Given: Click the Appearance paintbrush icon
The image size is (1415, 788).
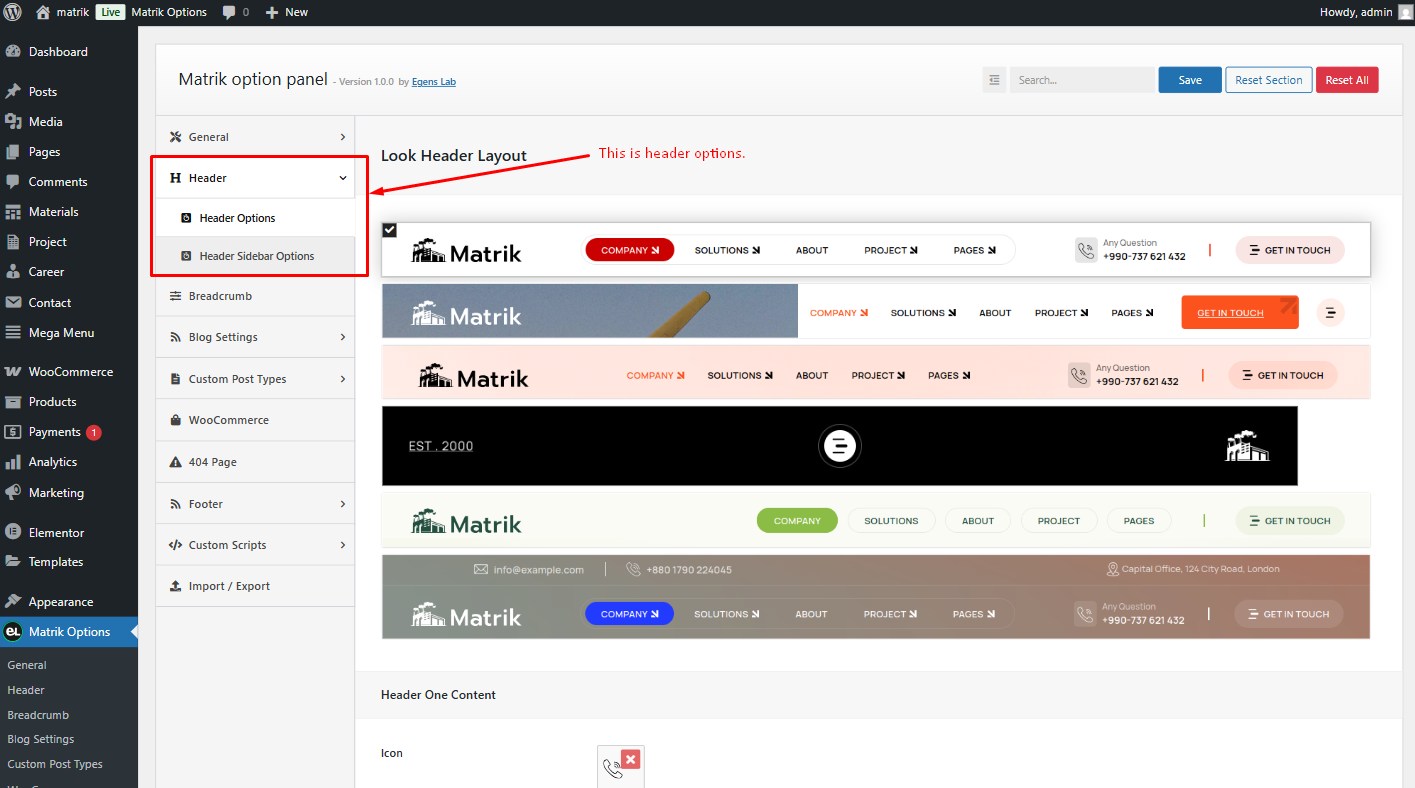Looking at the screenshot, I should 13,601.
